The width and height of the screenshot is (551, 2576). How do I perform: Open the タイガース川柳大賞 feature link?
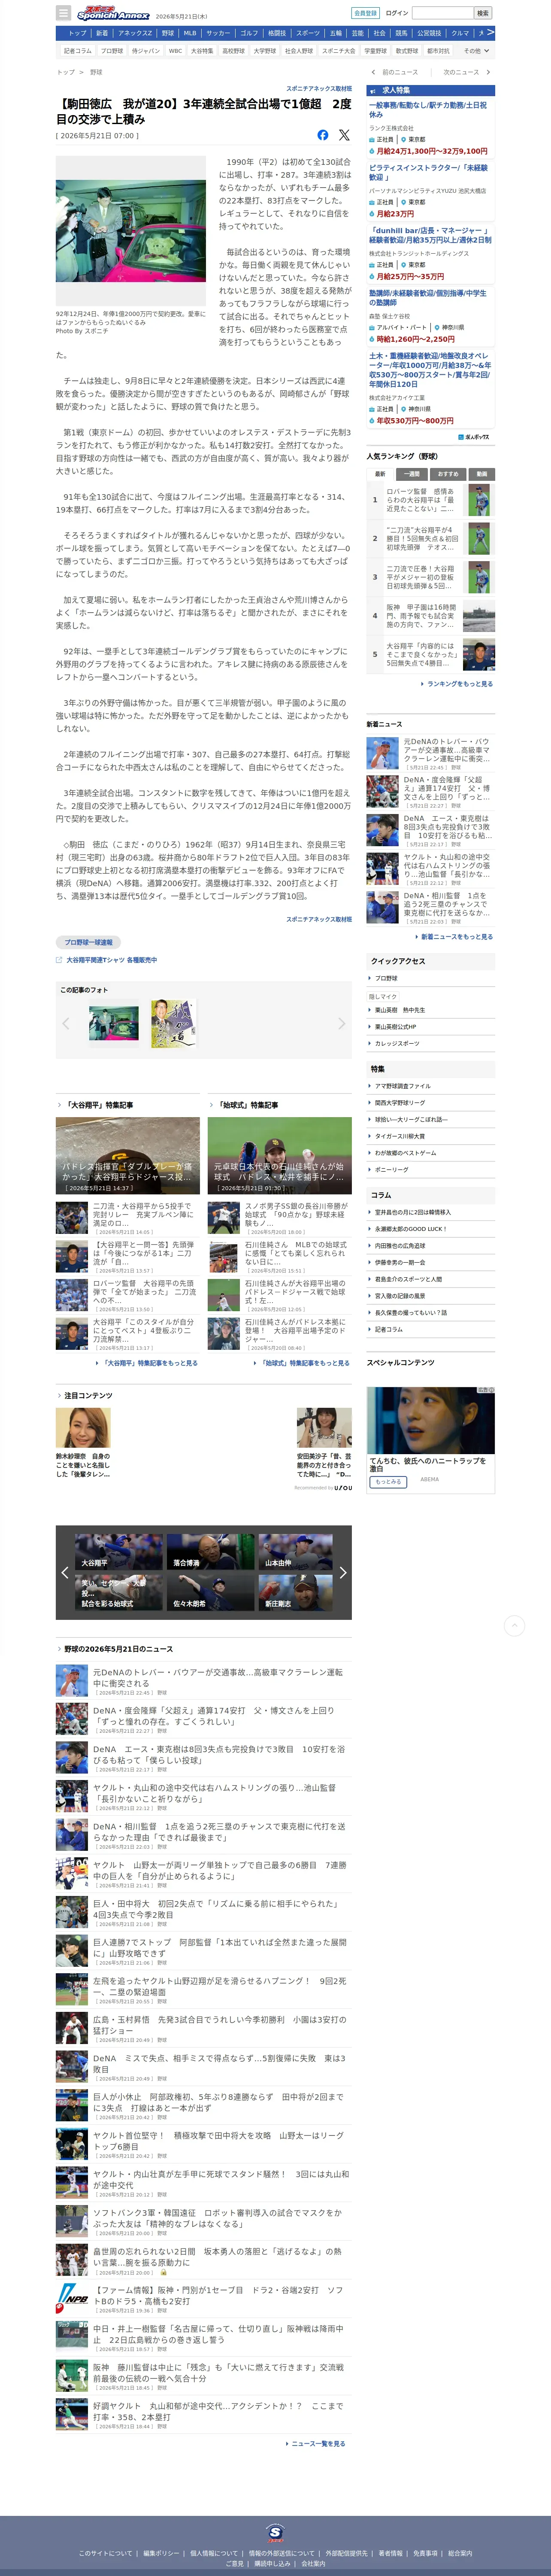click(400, 1136)
